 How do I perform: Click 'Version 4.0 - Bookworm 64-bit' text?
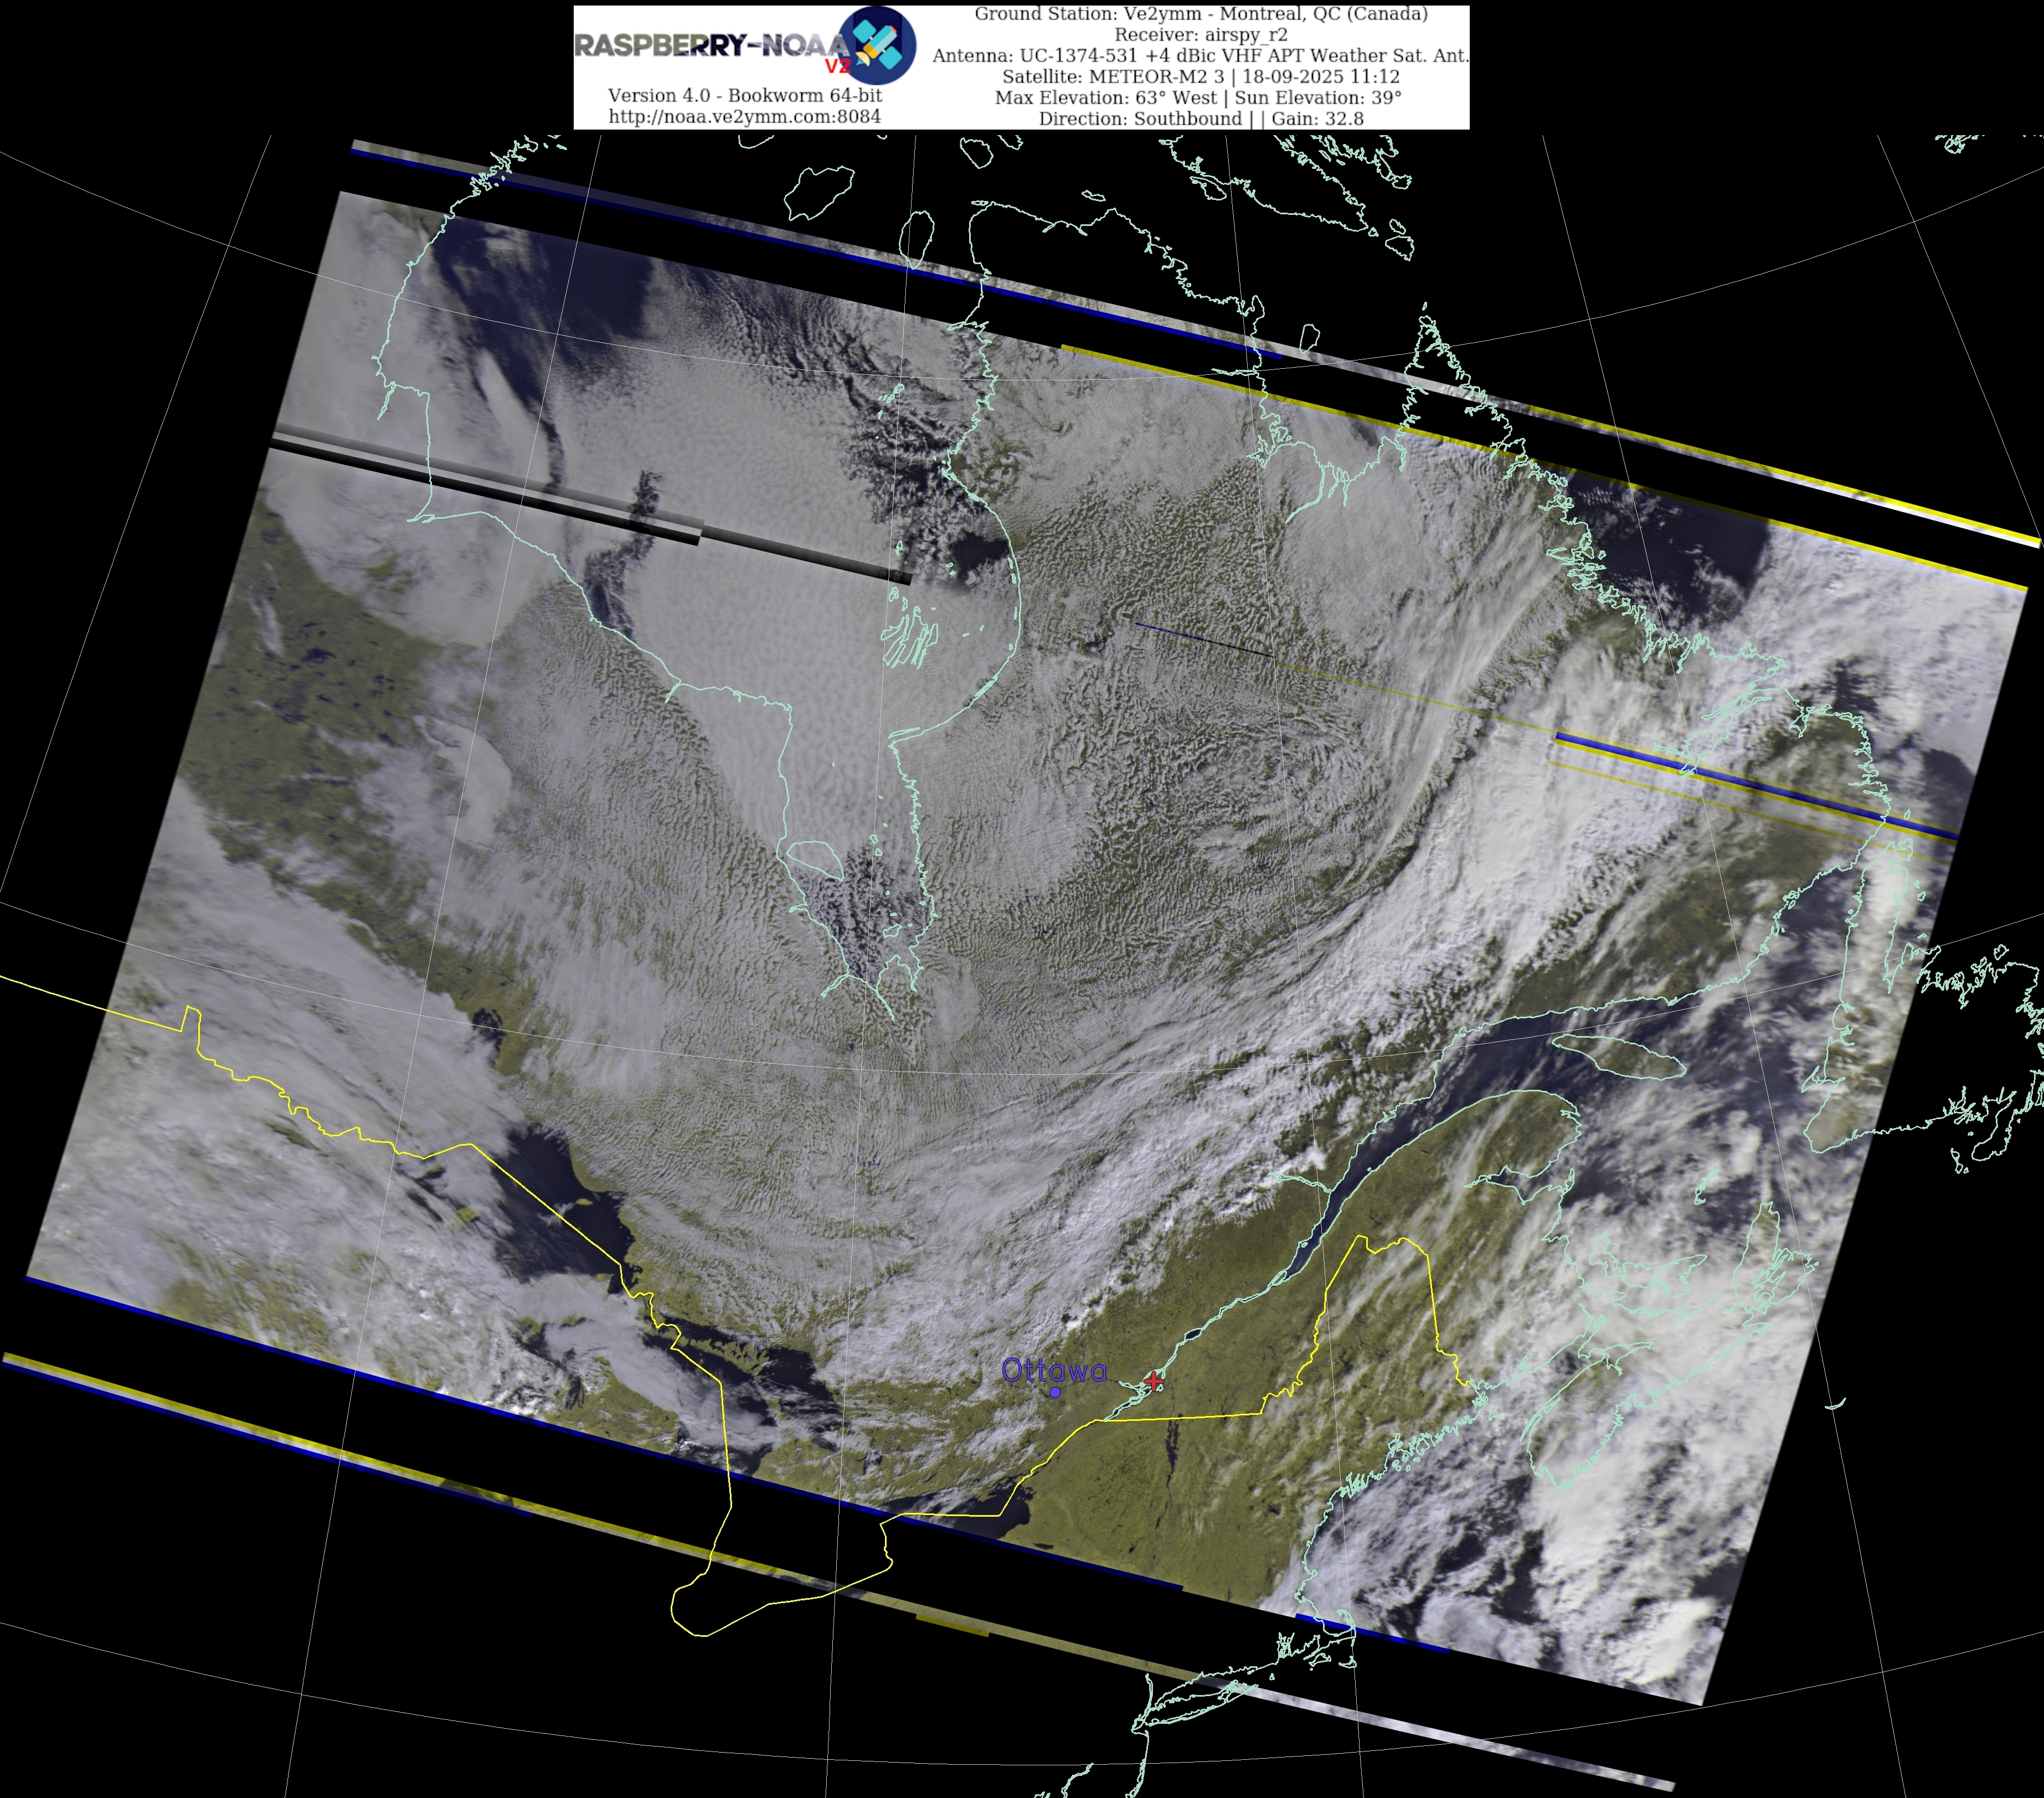click(745, 95)
